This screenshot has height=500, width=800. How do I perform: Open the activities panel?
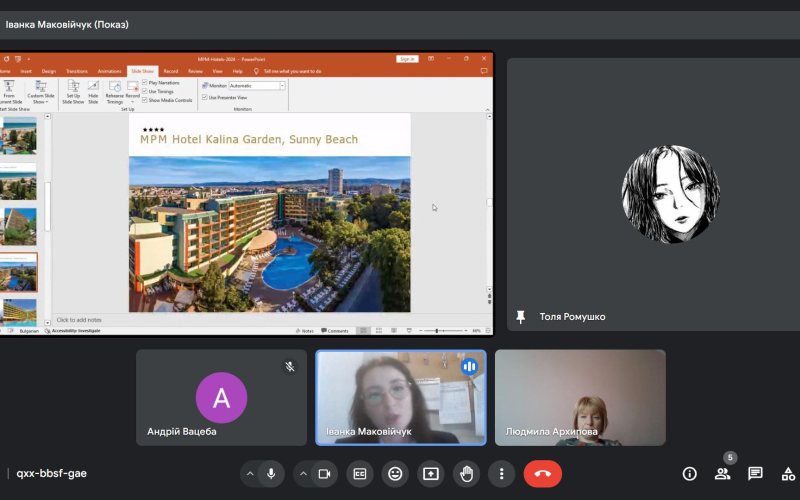788,474
